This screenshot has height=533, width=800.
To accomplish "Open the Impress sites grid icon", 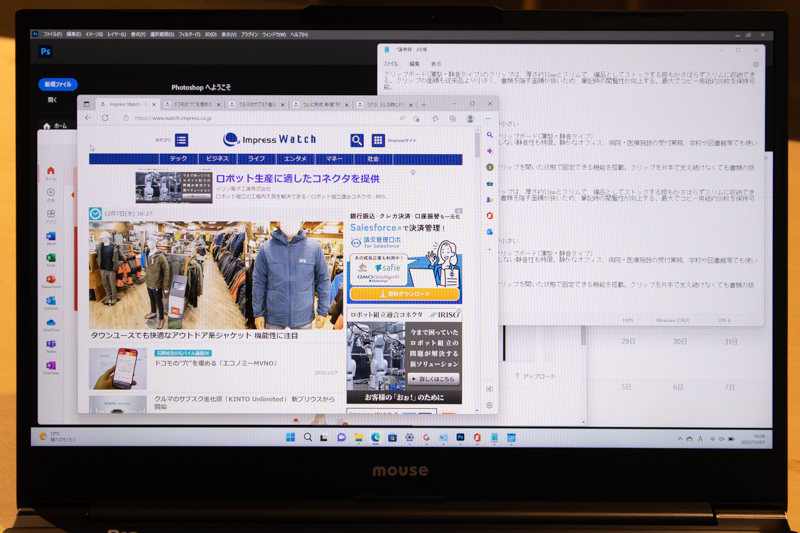I will coord(378,140).
